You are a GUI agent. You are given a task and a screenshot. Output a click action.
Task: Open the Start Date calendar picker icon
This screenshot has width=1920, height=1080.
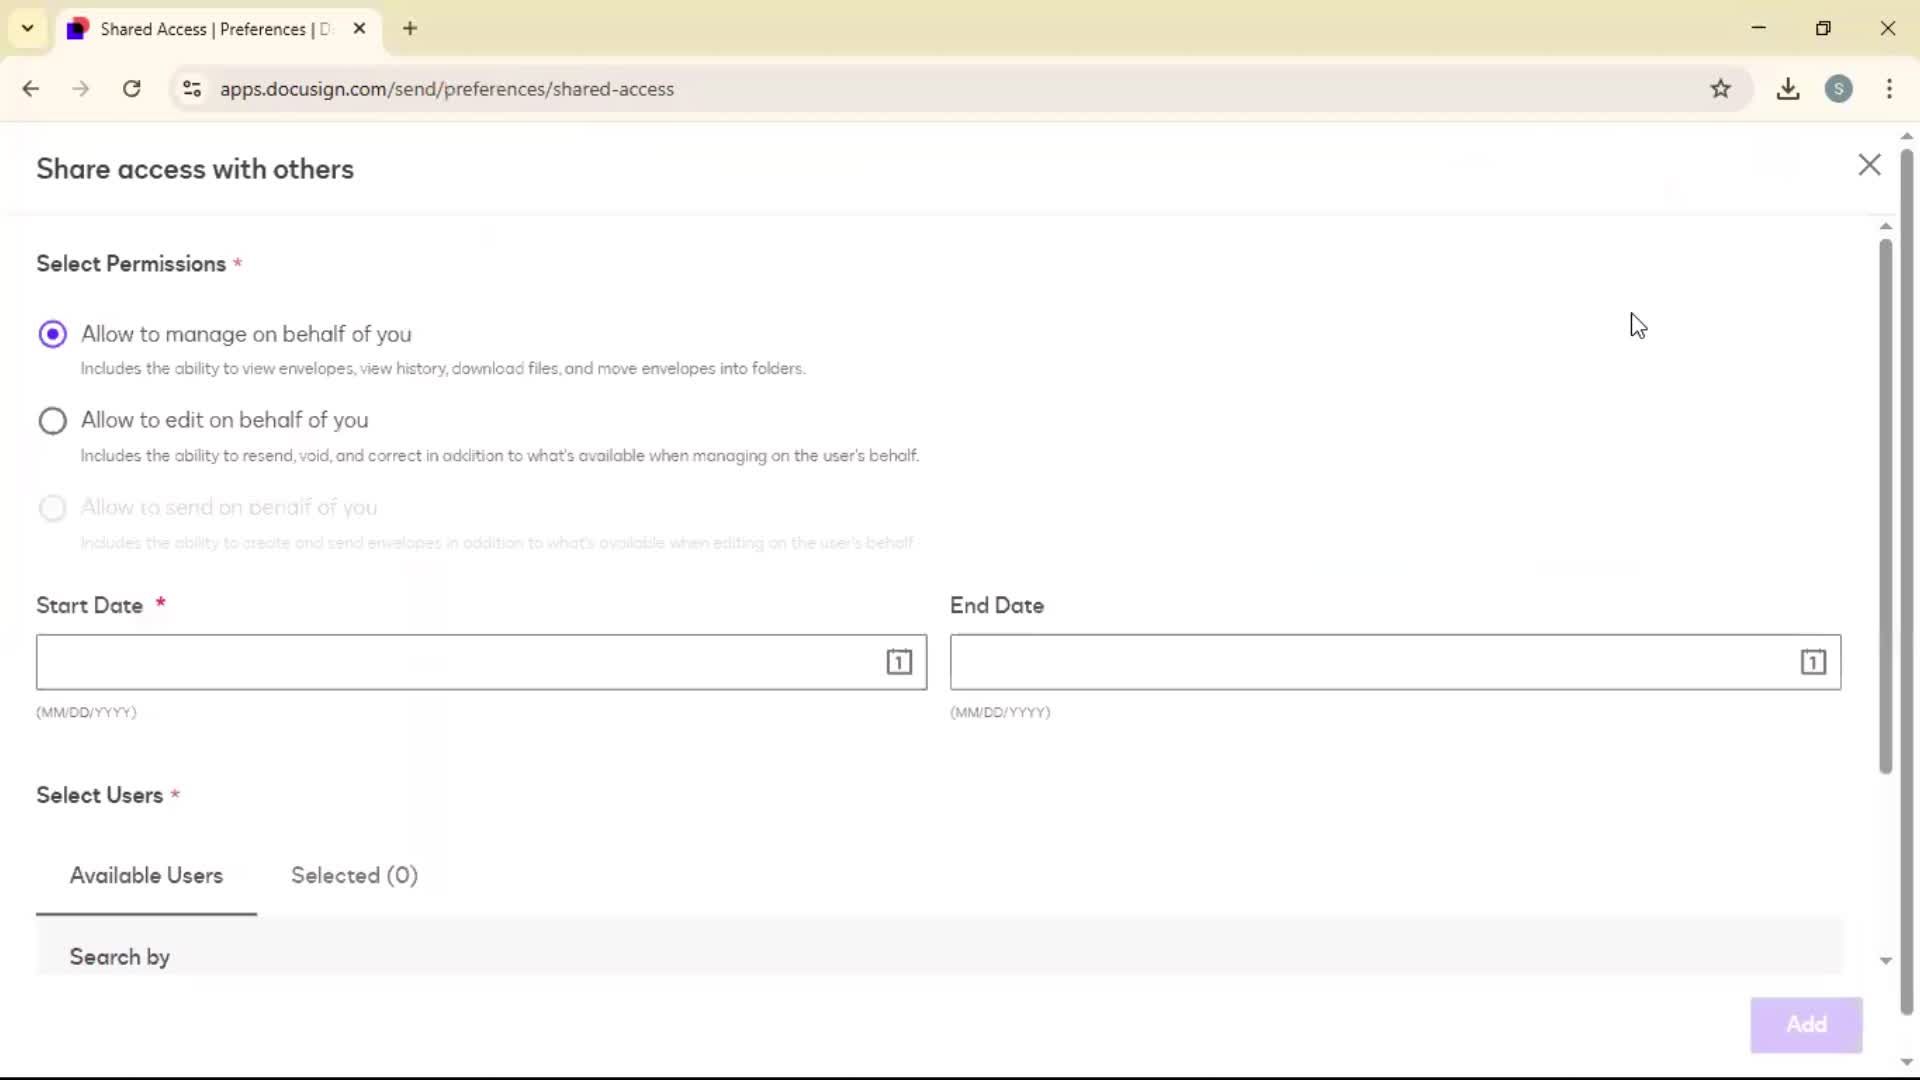(899, 662)
